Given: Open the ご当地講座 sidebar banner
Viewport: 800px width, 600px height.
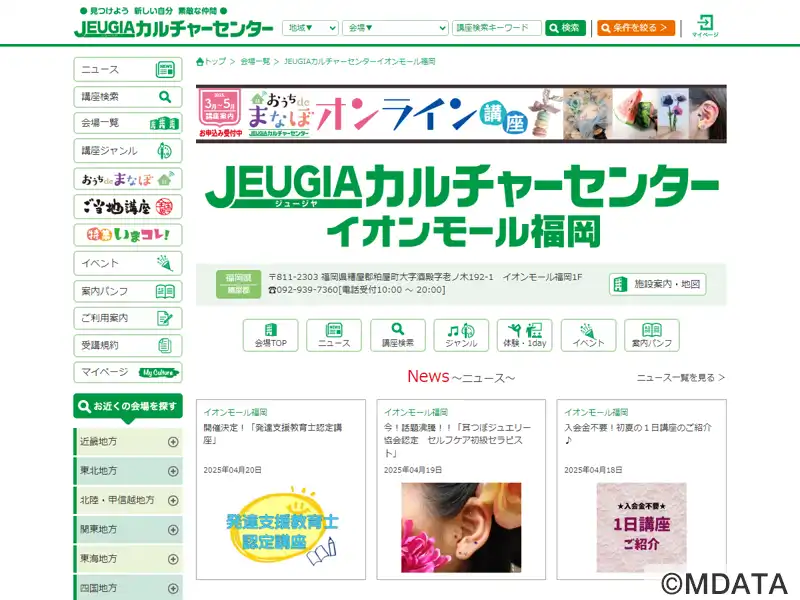Looking at the screenshot, I should tap(128, 207).
